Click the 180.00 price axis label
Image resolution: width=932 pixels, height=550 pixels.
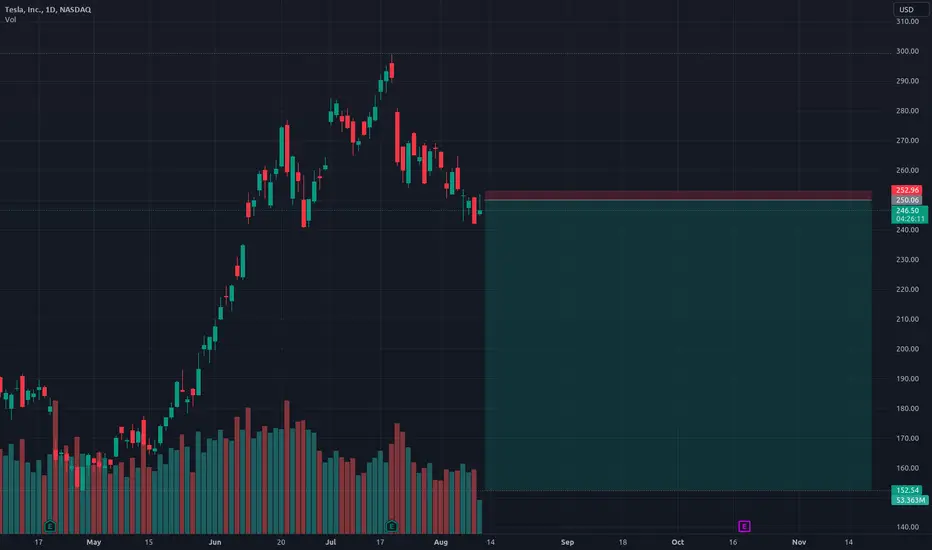pyautogui.click(x=908, y=408)
